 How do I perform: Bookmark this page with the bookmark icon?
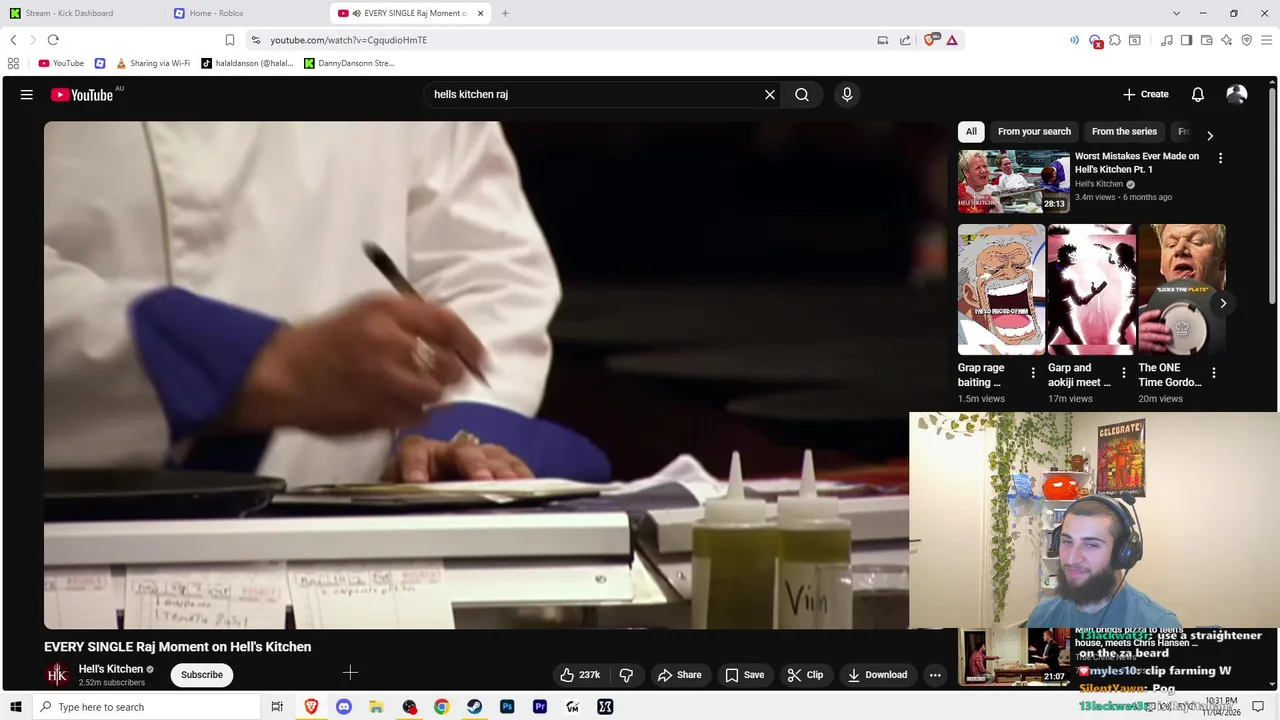(230, 40)
